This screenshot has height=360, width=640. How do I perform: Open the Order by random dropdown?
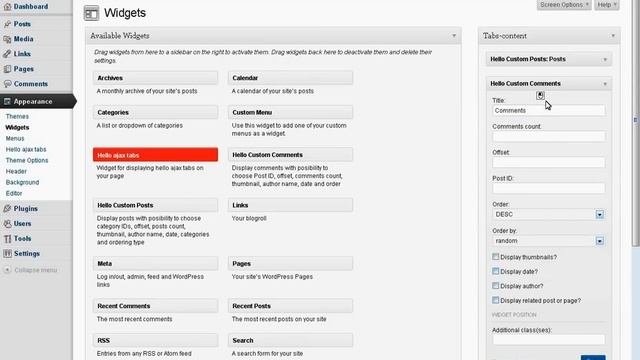[548, 241]
